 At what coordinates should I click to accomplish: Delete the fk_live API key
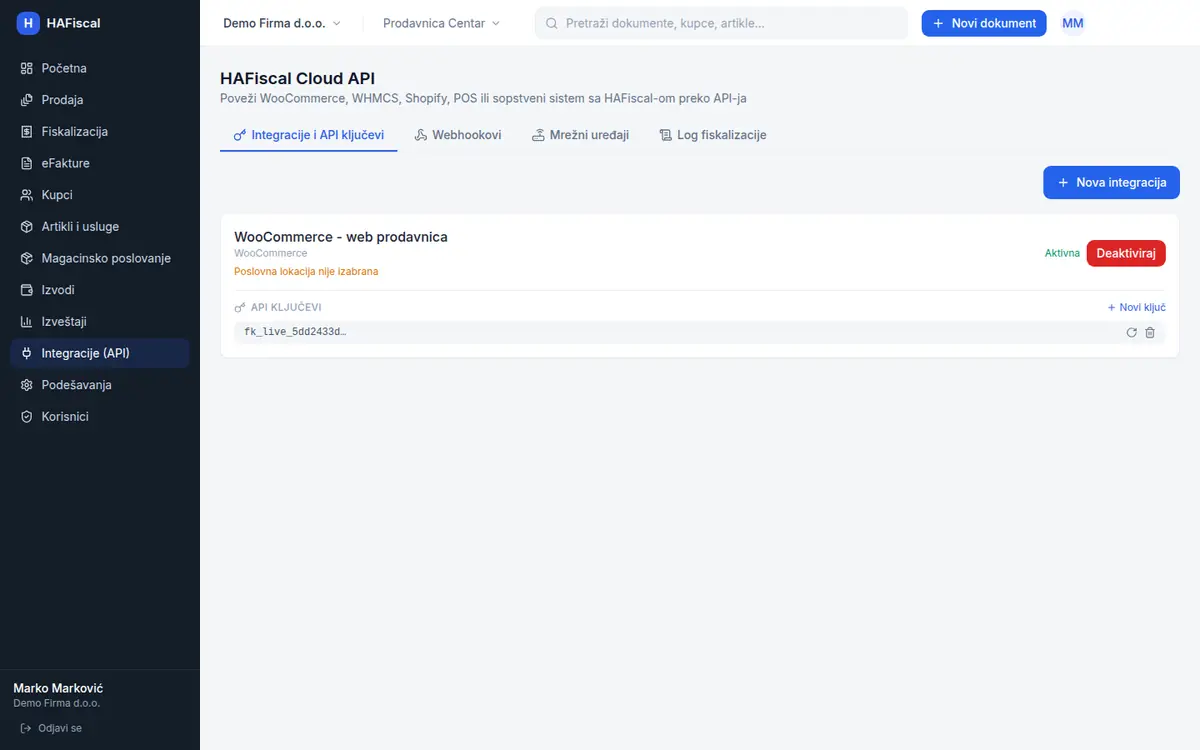point(1150,332)
